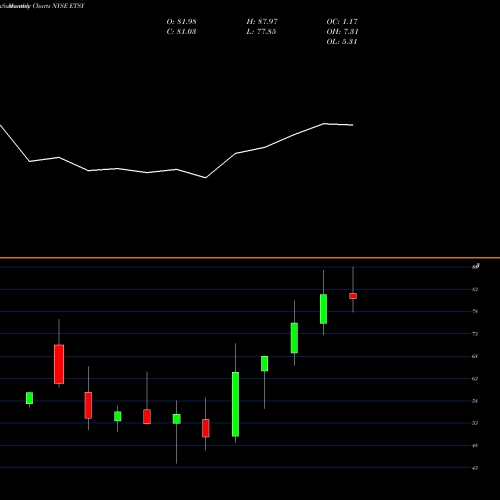Click the first small green candle
This screenshot has height=500, width=500.
[29, 398]
